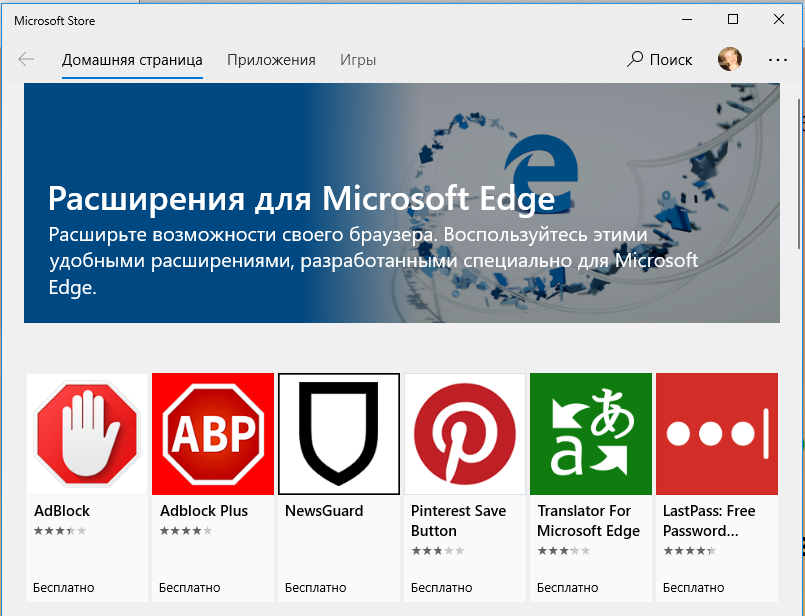Open Translator For Microsoft Edge title
805x616 pixels.
[x=588, y=521]
